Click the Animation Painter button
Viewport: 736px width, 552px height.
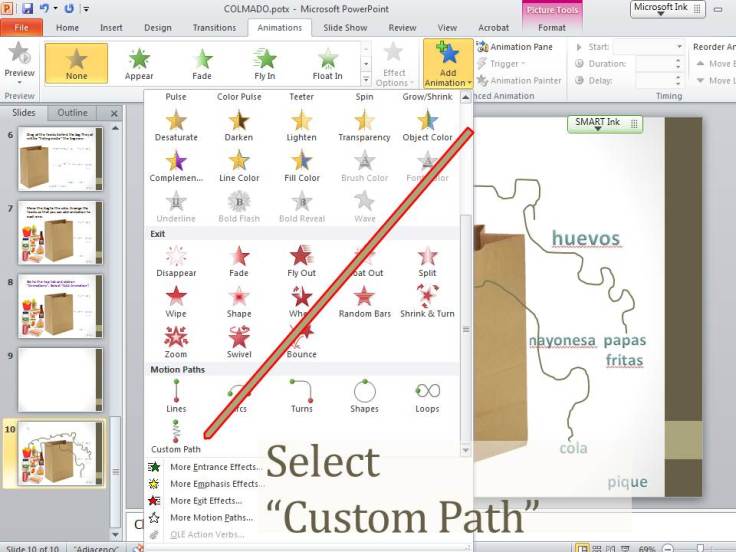(519, 81)
